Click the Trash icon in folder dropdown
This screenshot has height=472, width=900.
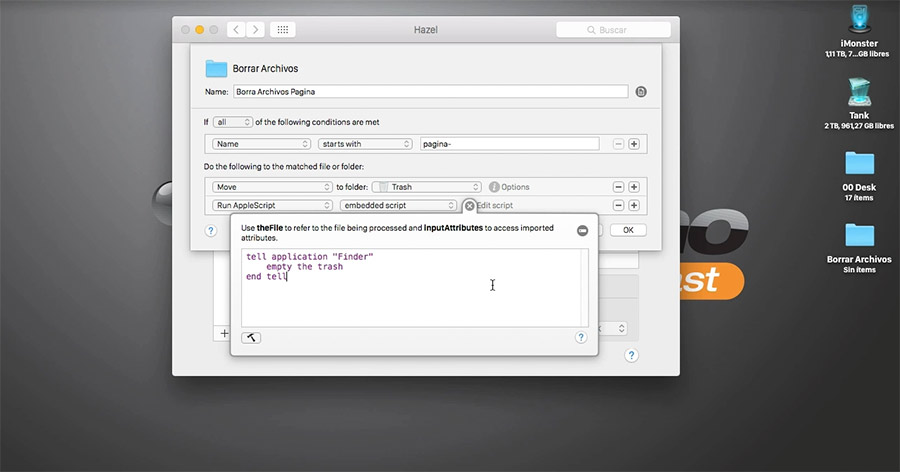click(383, 187)
